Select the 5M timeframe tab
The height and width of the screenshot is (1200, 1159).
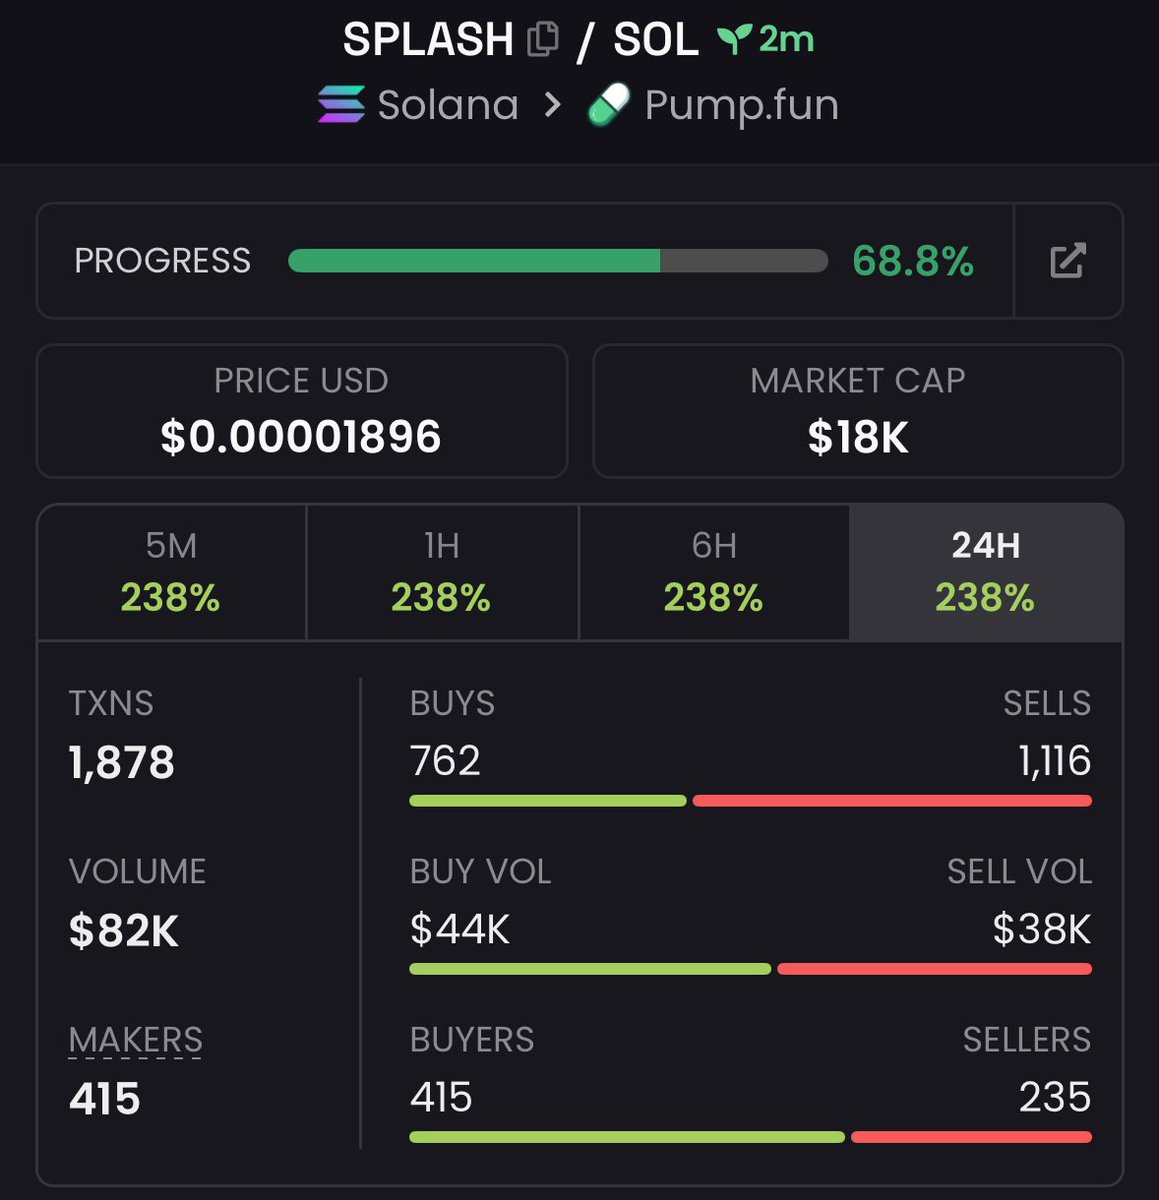click(x=171, y=572)
